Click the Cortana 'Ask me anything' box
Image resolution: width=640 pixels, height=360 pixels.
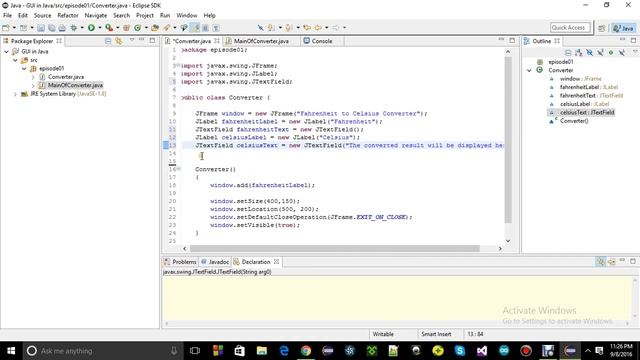point(103,351)
